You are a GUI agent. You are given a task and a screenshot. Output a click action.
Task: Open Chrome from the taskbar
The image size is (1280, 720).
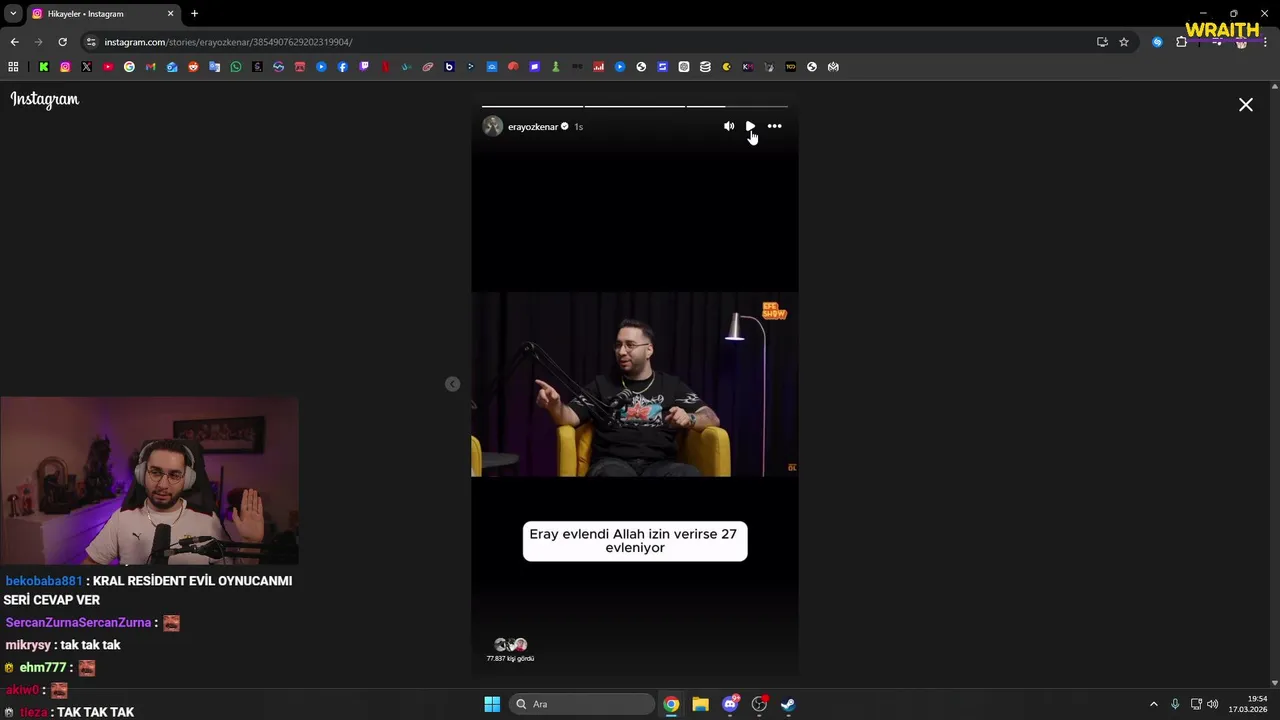[671, 704]
